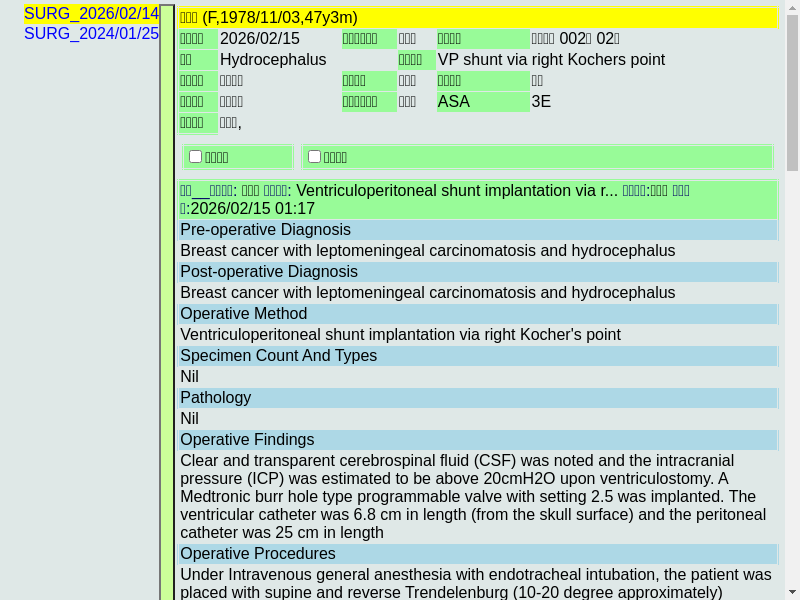Open the SURG_2026/02/14 surgery record
The width and height of the screenshot is (800, 600).
point(91,13)
